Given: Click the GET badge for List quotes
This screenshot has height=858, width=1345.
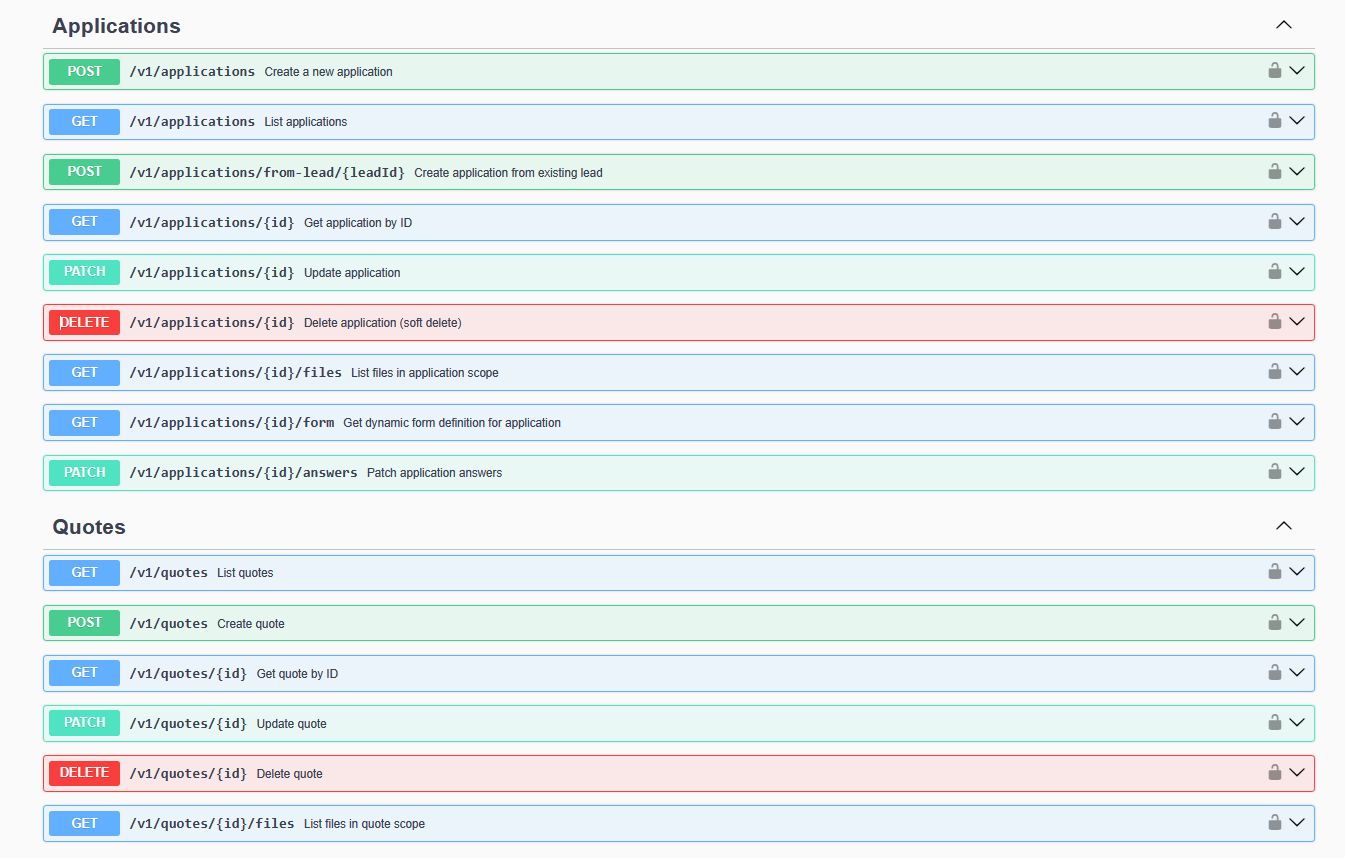Looking at the screenshot, I should pos(84,572).
